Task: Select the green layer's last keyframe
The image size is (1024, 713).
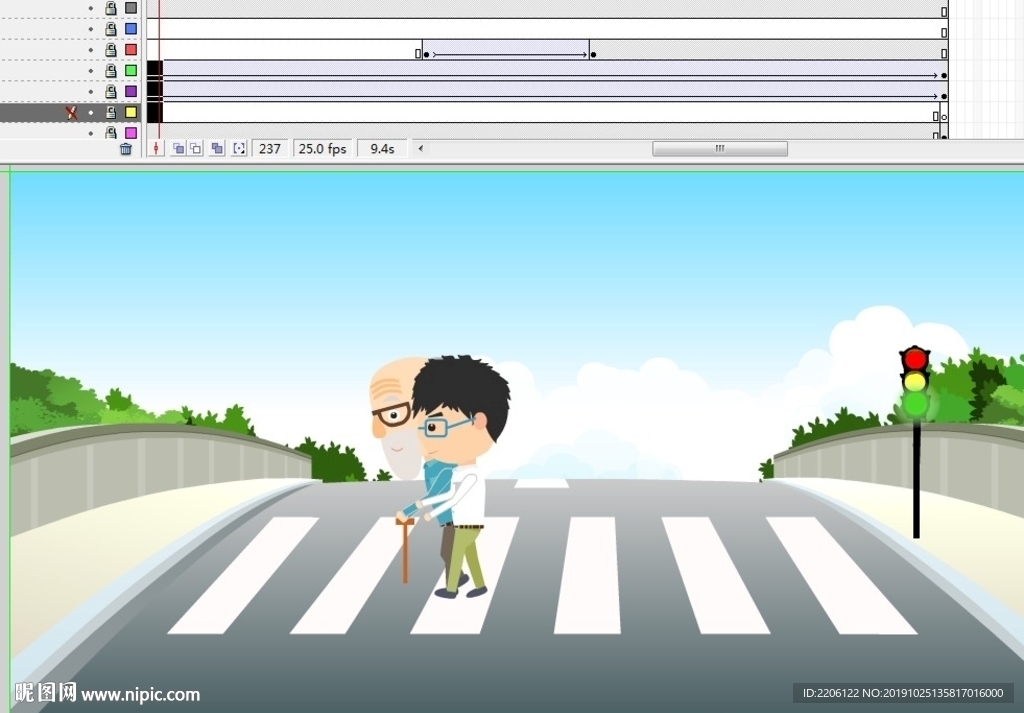Action: coord(944,76)
